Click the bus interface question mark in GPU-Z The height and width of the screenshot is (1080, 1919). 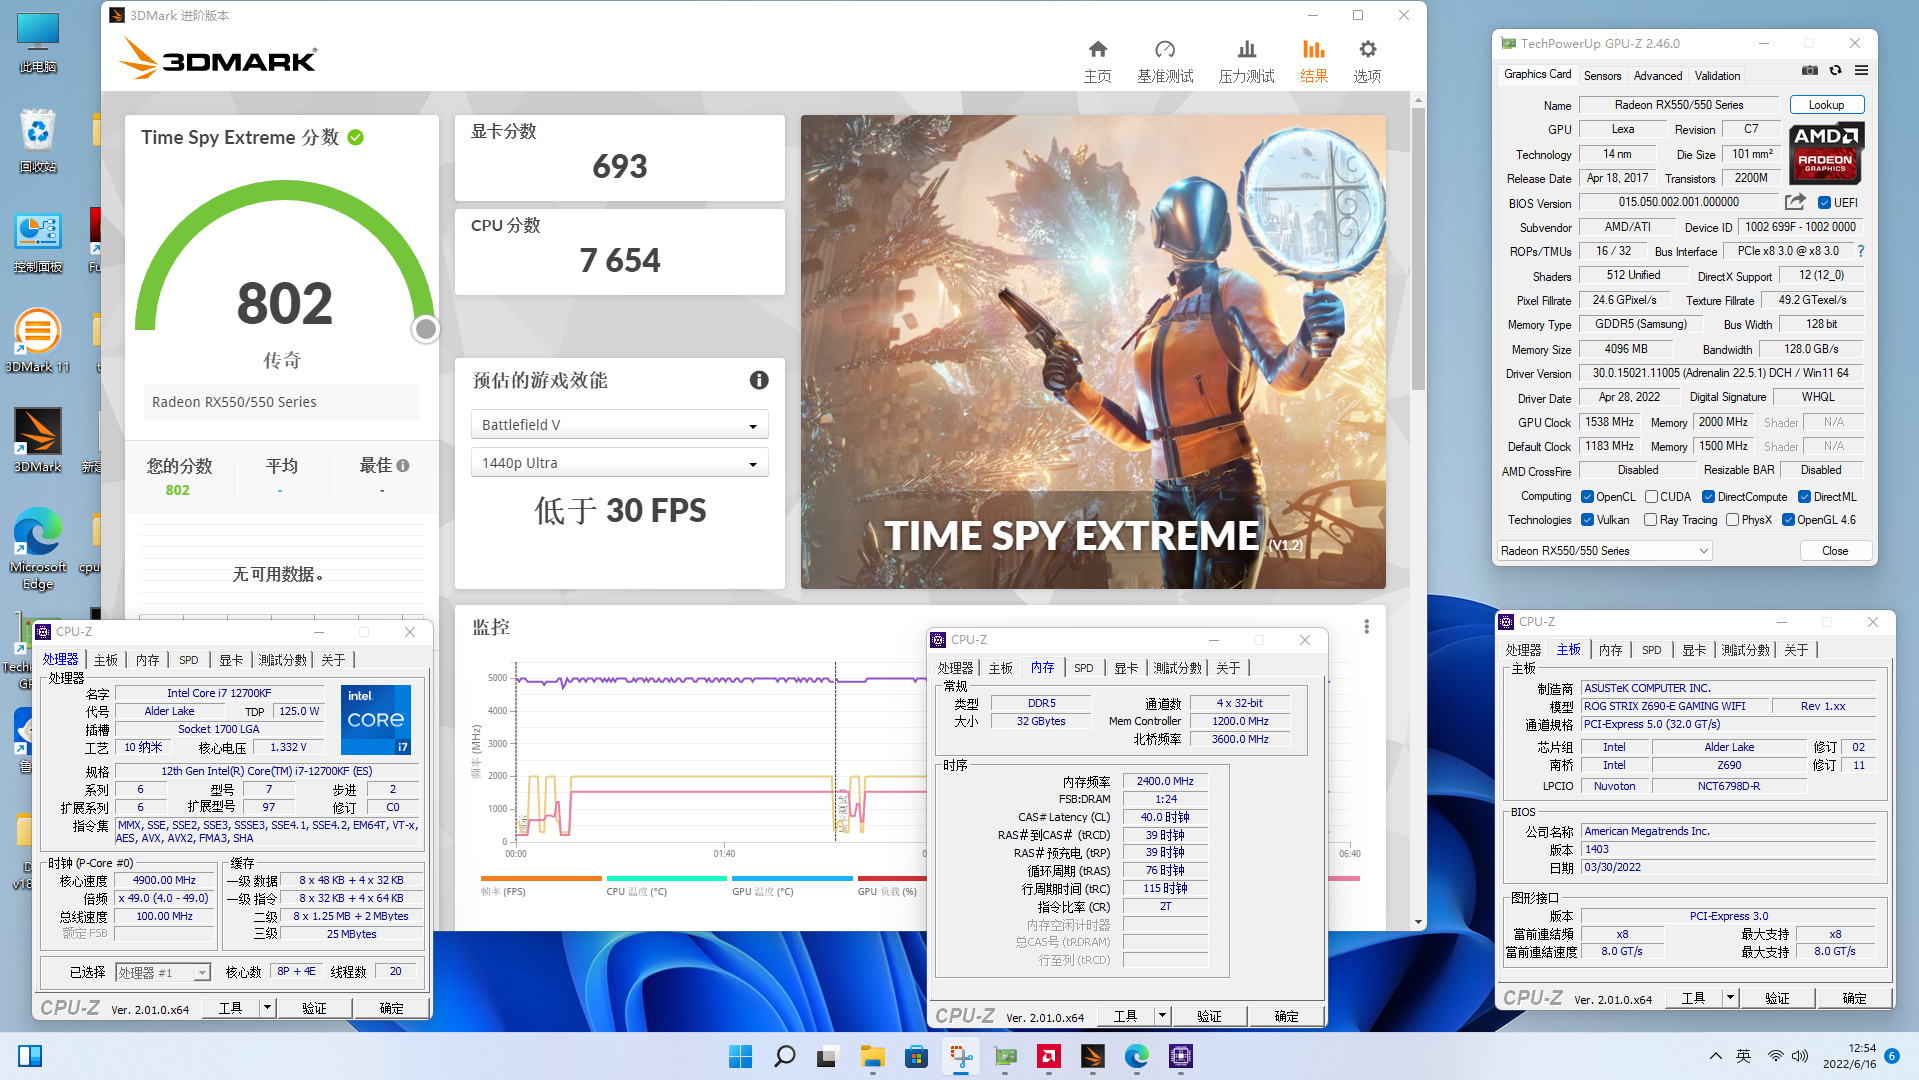coord(1861,252)
